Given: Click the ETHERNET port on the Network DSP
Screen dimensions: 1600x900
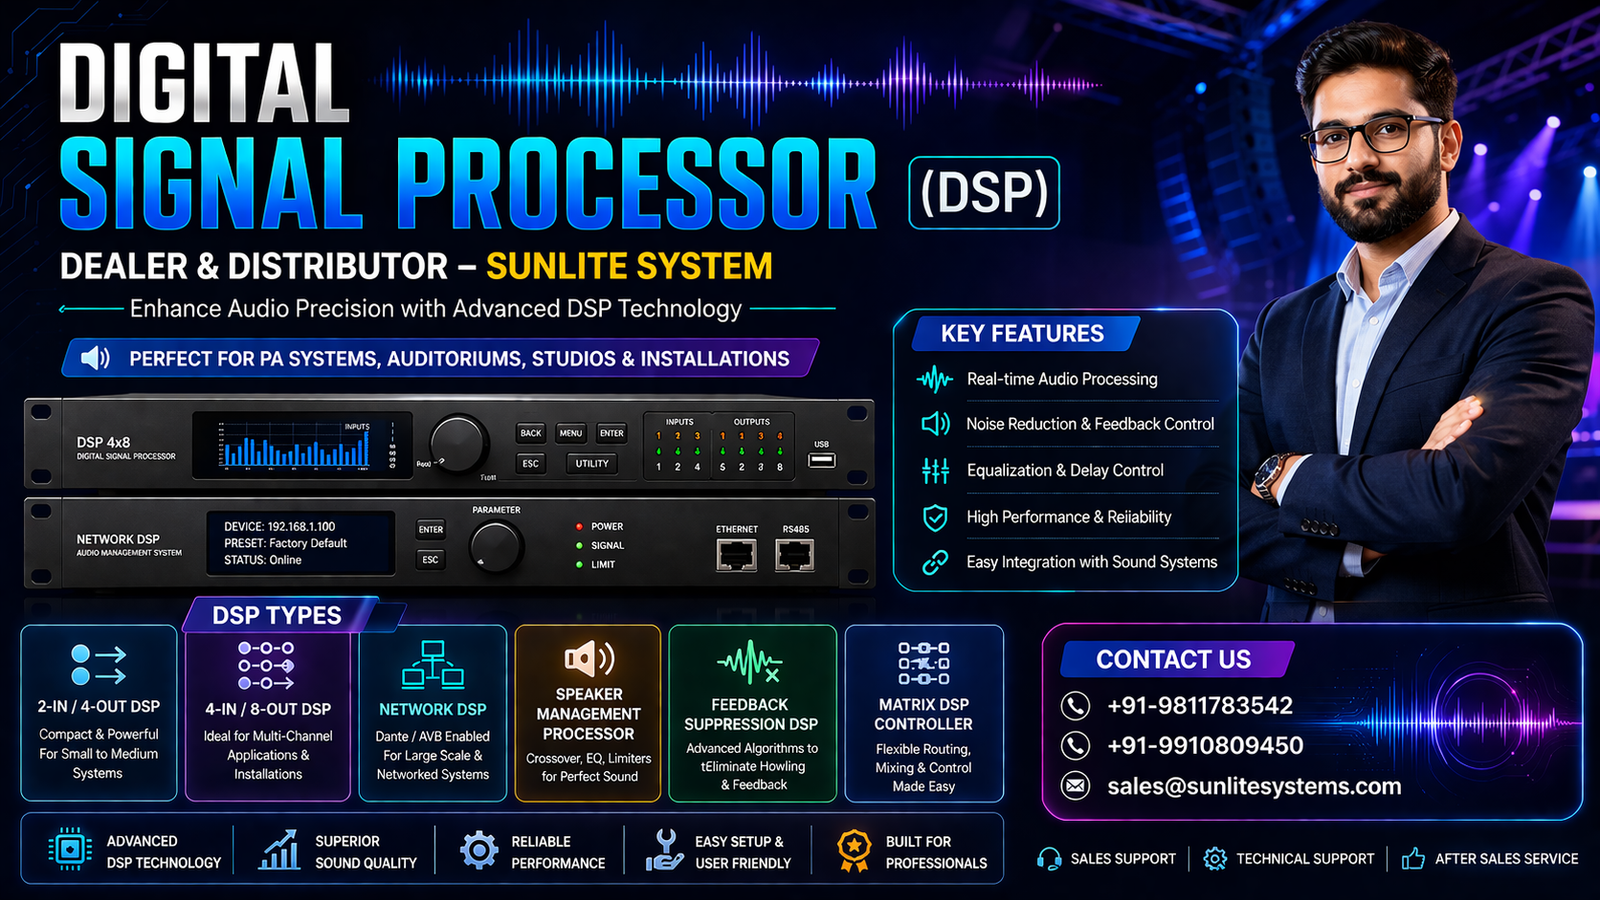Looking at the screenshot, I should click(737, 554).
